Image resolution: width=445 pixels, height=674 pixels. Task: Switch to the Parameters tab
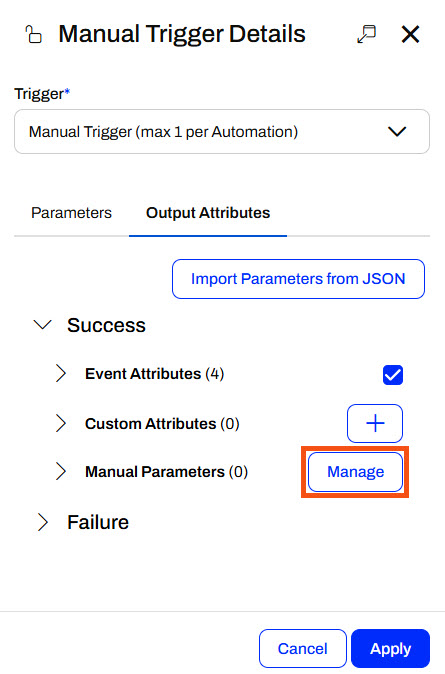(71, 213)
